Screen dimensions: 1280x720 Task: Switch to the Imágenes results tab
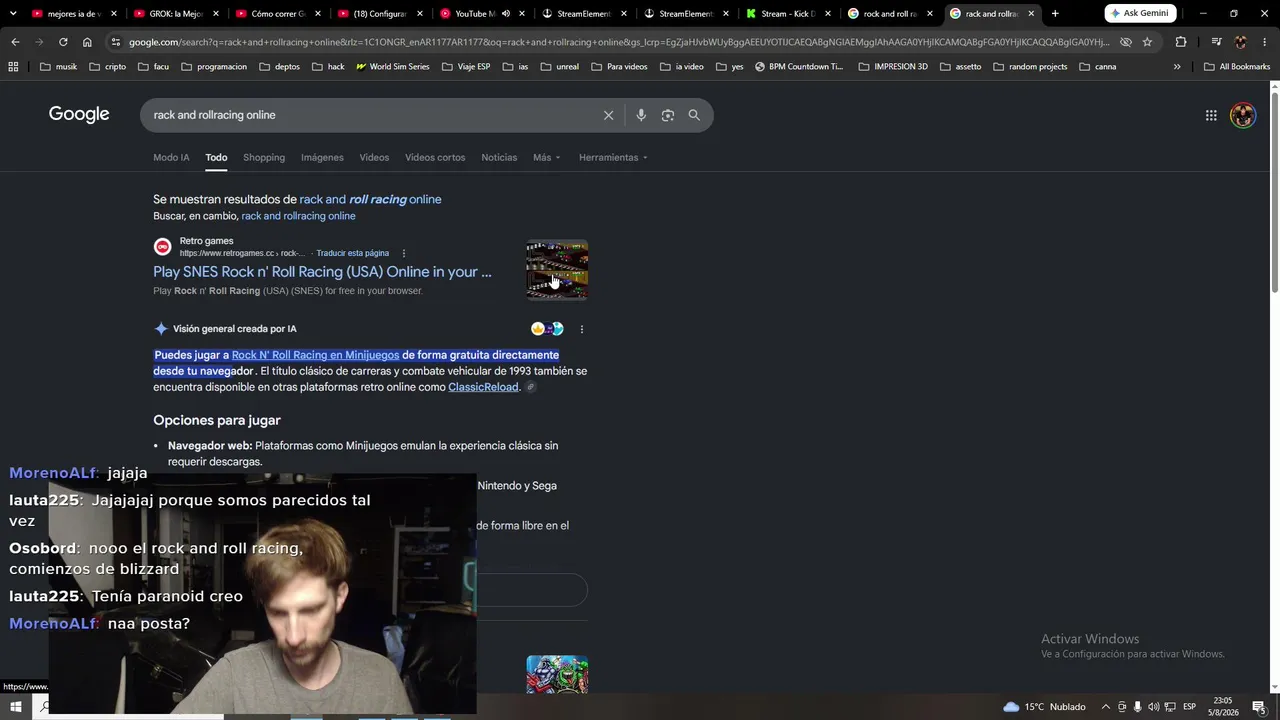322,157
